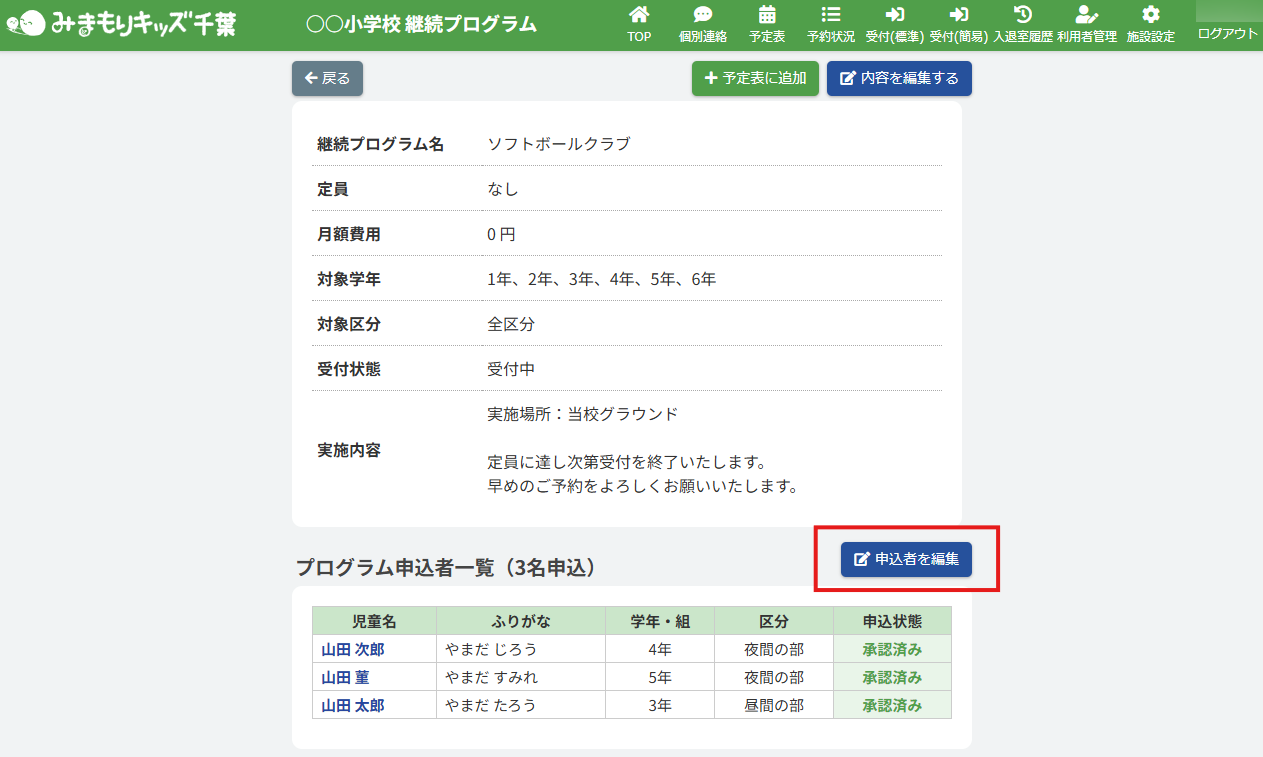Open 受付(標準) sign-in icon
Image resolution: width=1263 pixels, height=757 pixels.
click(x=894, y=15)
